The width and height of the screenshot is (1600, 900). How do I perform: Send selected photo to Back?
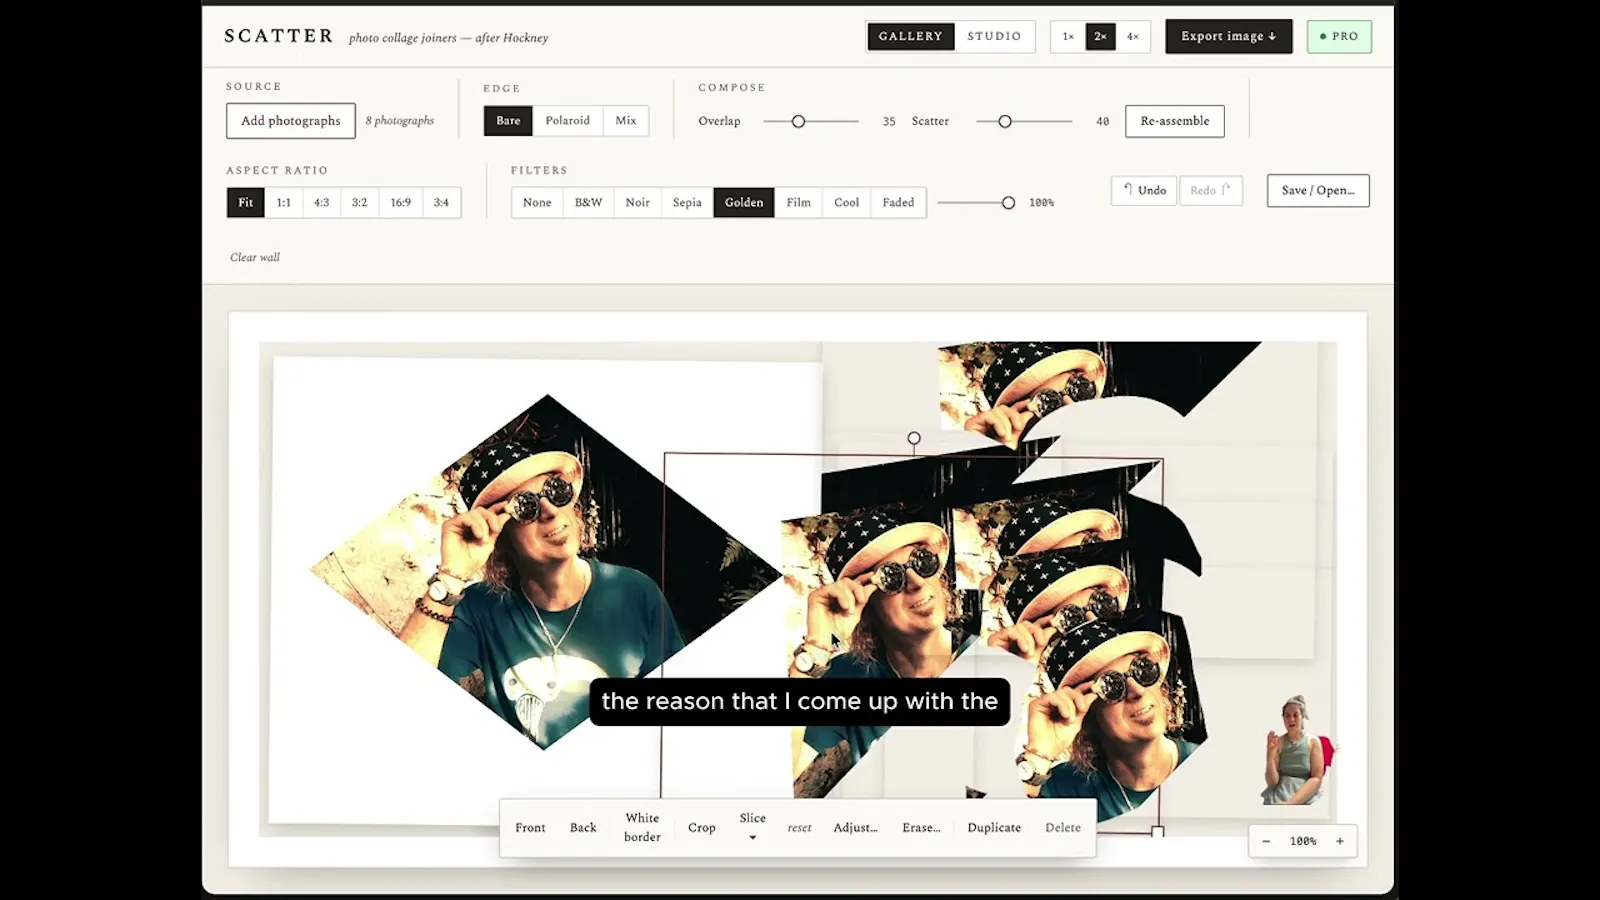pos(583,828)
